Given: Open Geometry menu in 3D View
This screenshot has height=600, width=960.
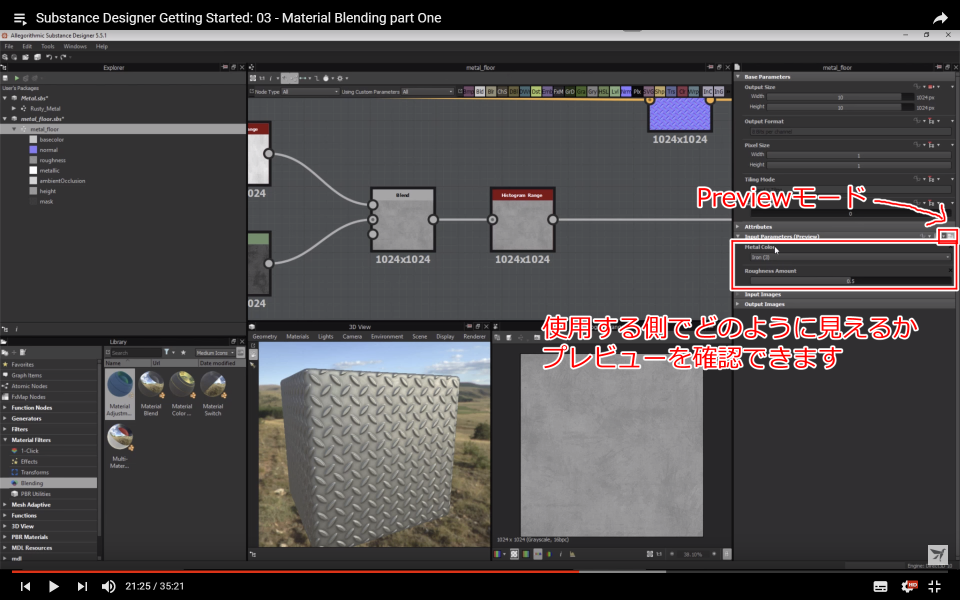Looking at the screenshot, I should [x=264, y=337].
